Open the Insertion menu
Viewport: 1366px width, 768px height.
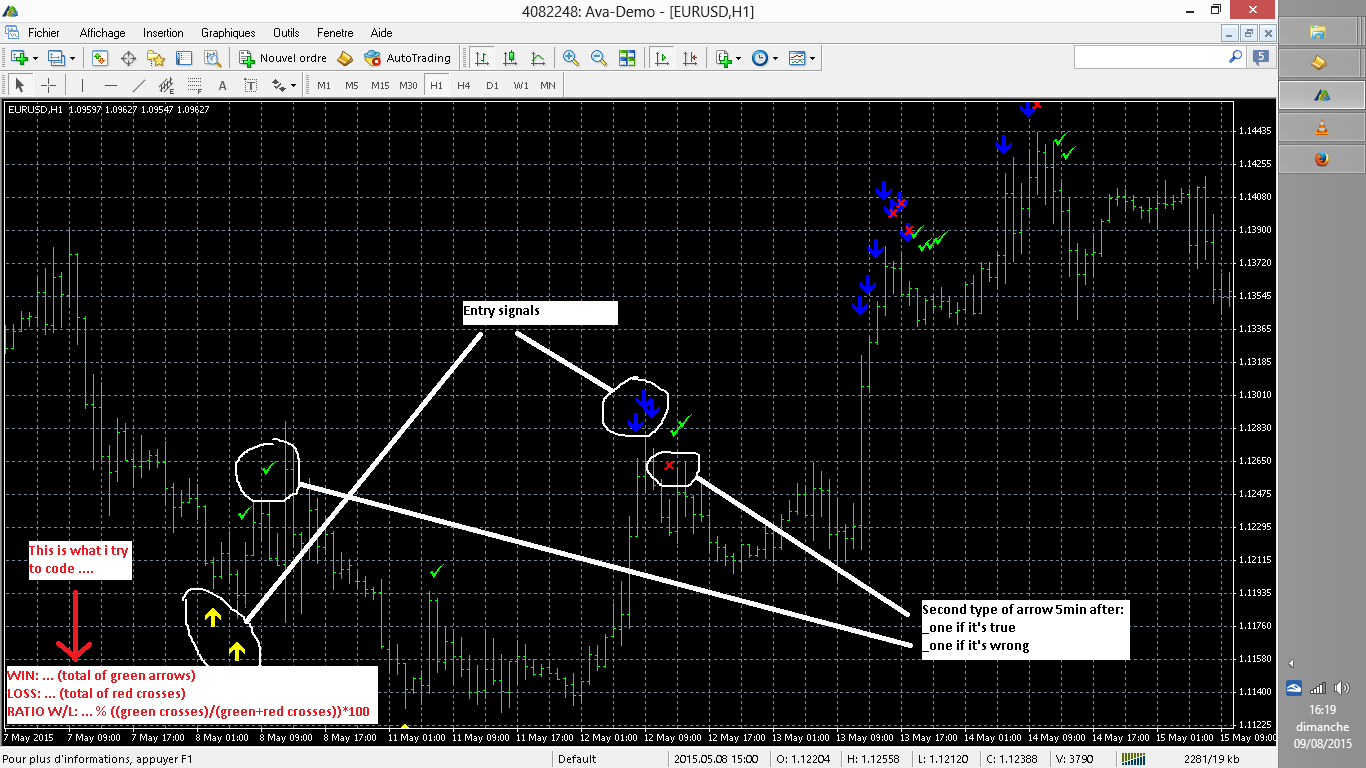(x=163, y=32)
